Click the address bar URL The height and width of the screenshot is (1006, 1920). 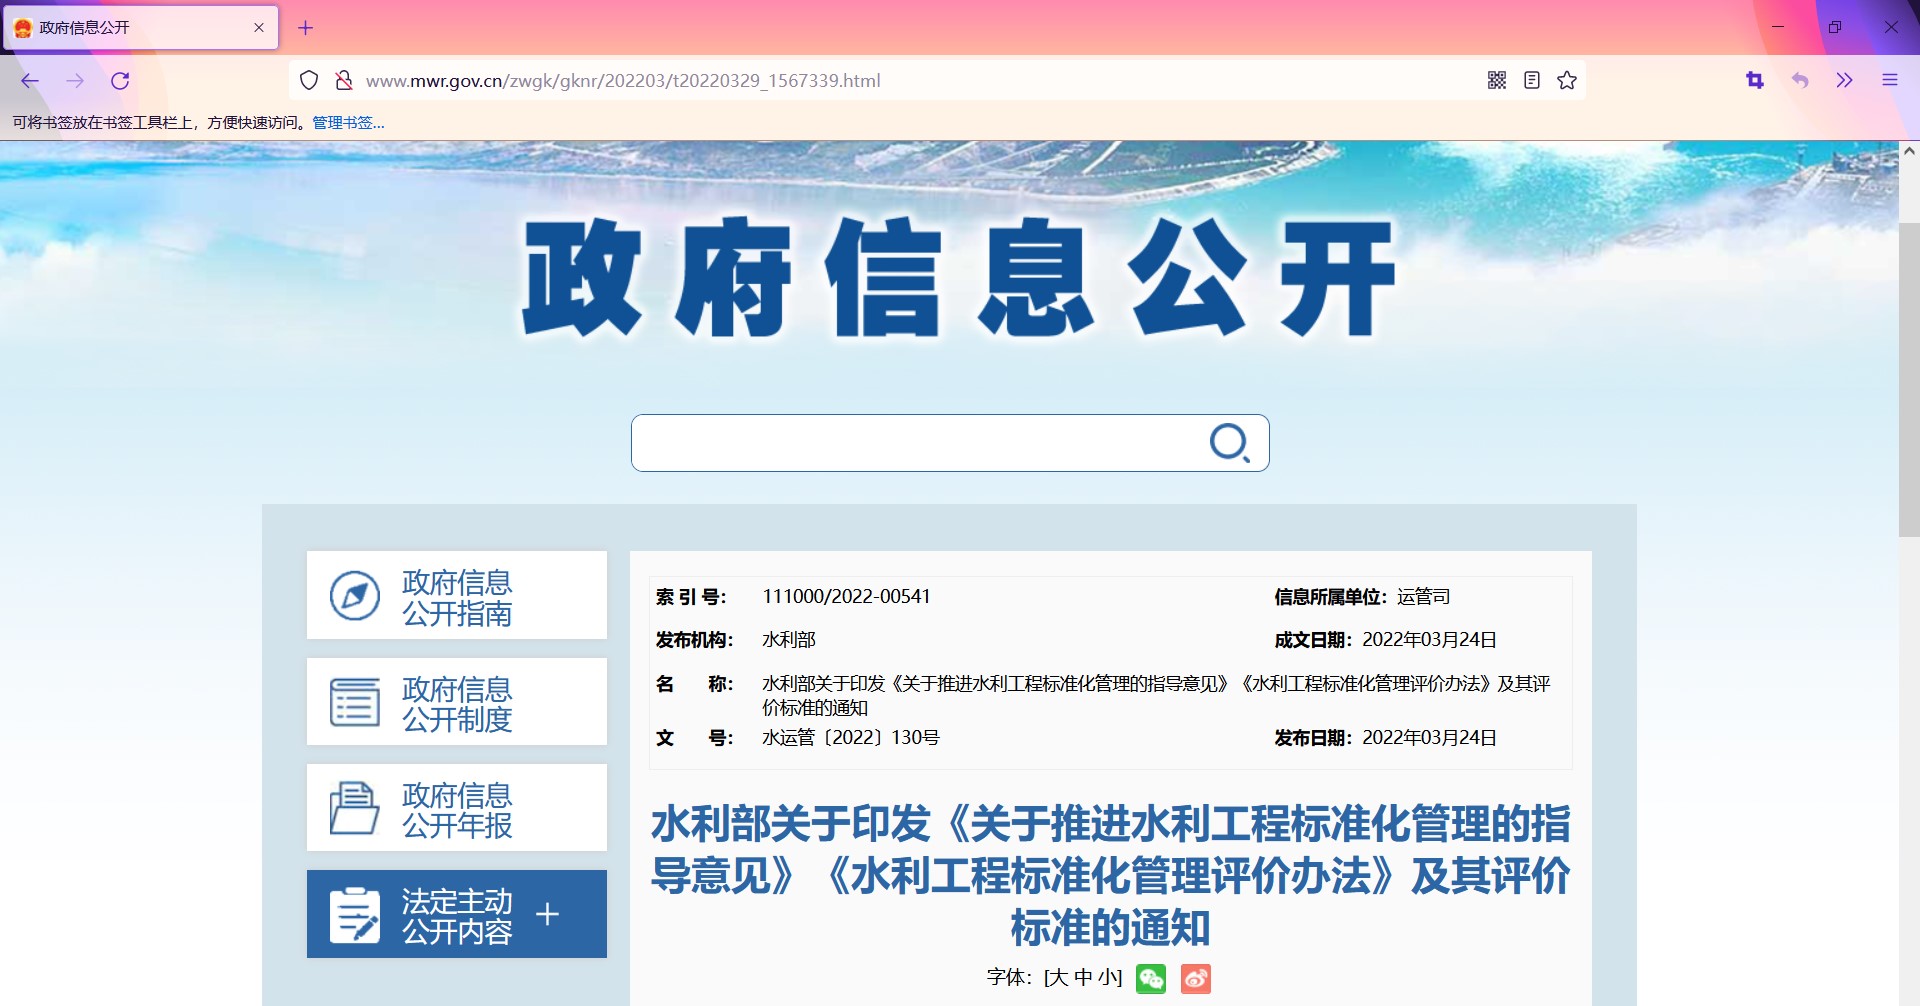[x=623, y=81]
